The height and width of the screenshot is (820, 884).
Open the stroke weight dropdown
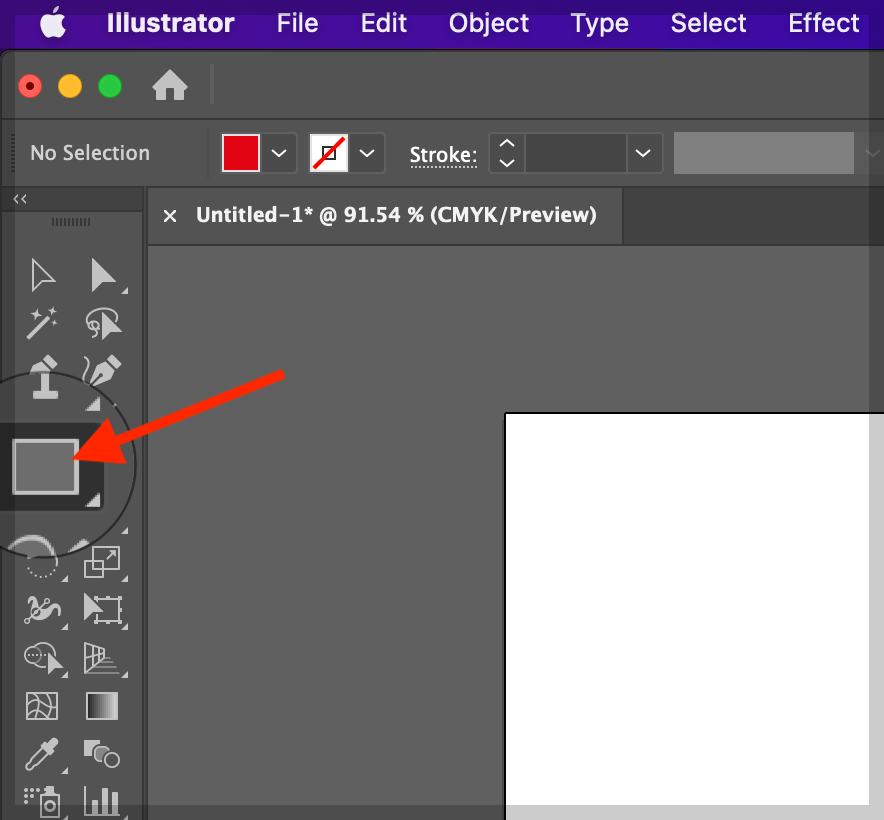pos(643,153)
